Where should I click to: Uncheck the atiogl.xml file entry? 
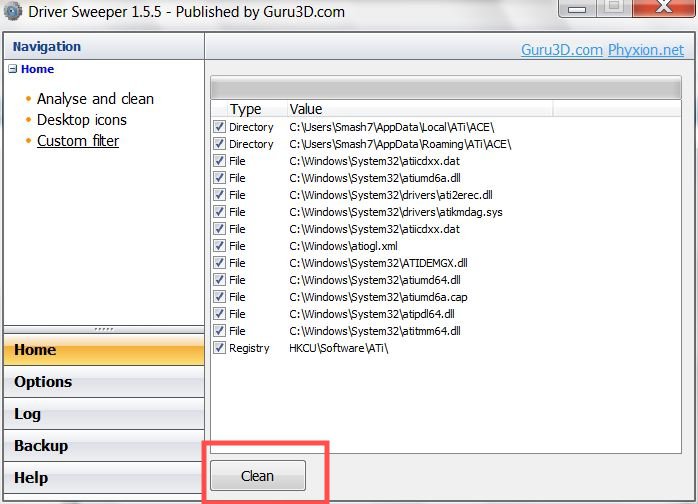pyautogui.click(x=219, y=245)
